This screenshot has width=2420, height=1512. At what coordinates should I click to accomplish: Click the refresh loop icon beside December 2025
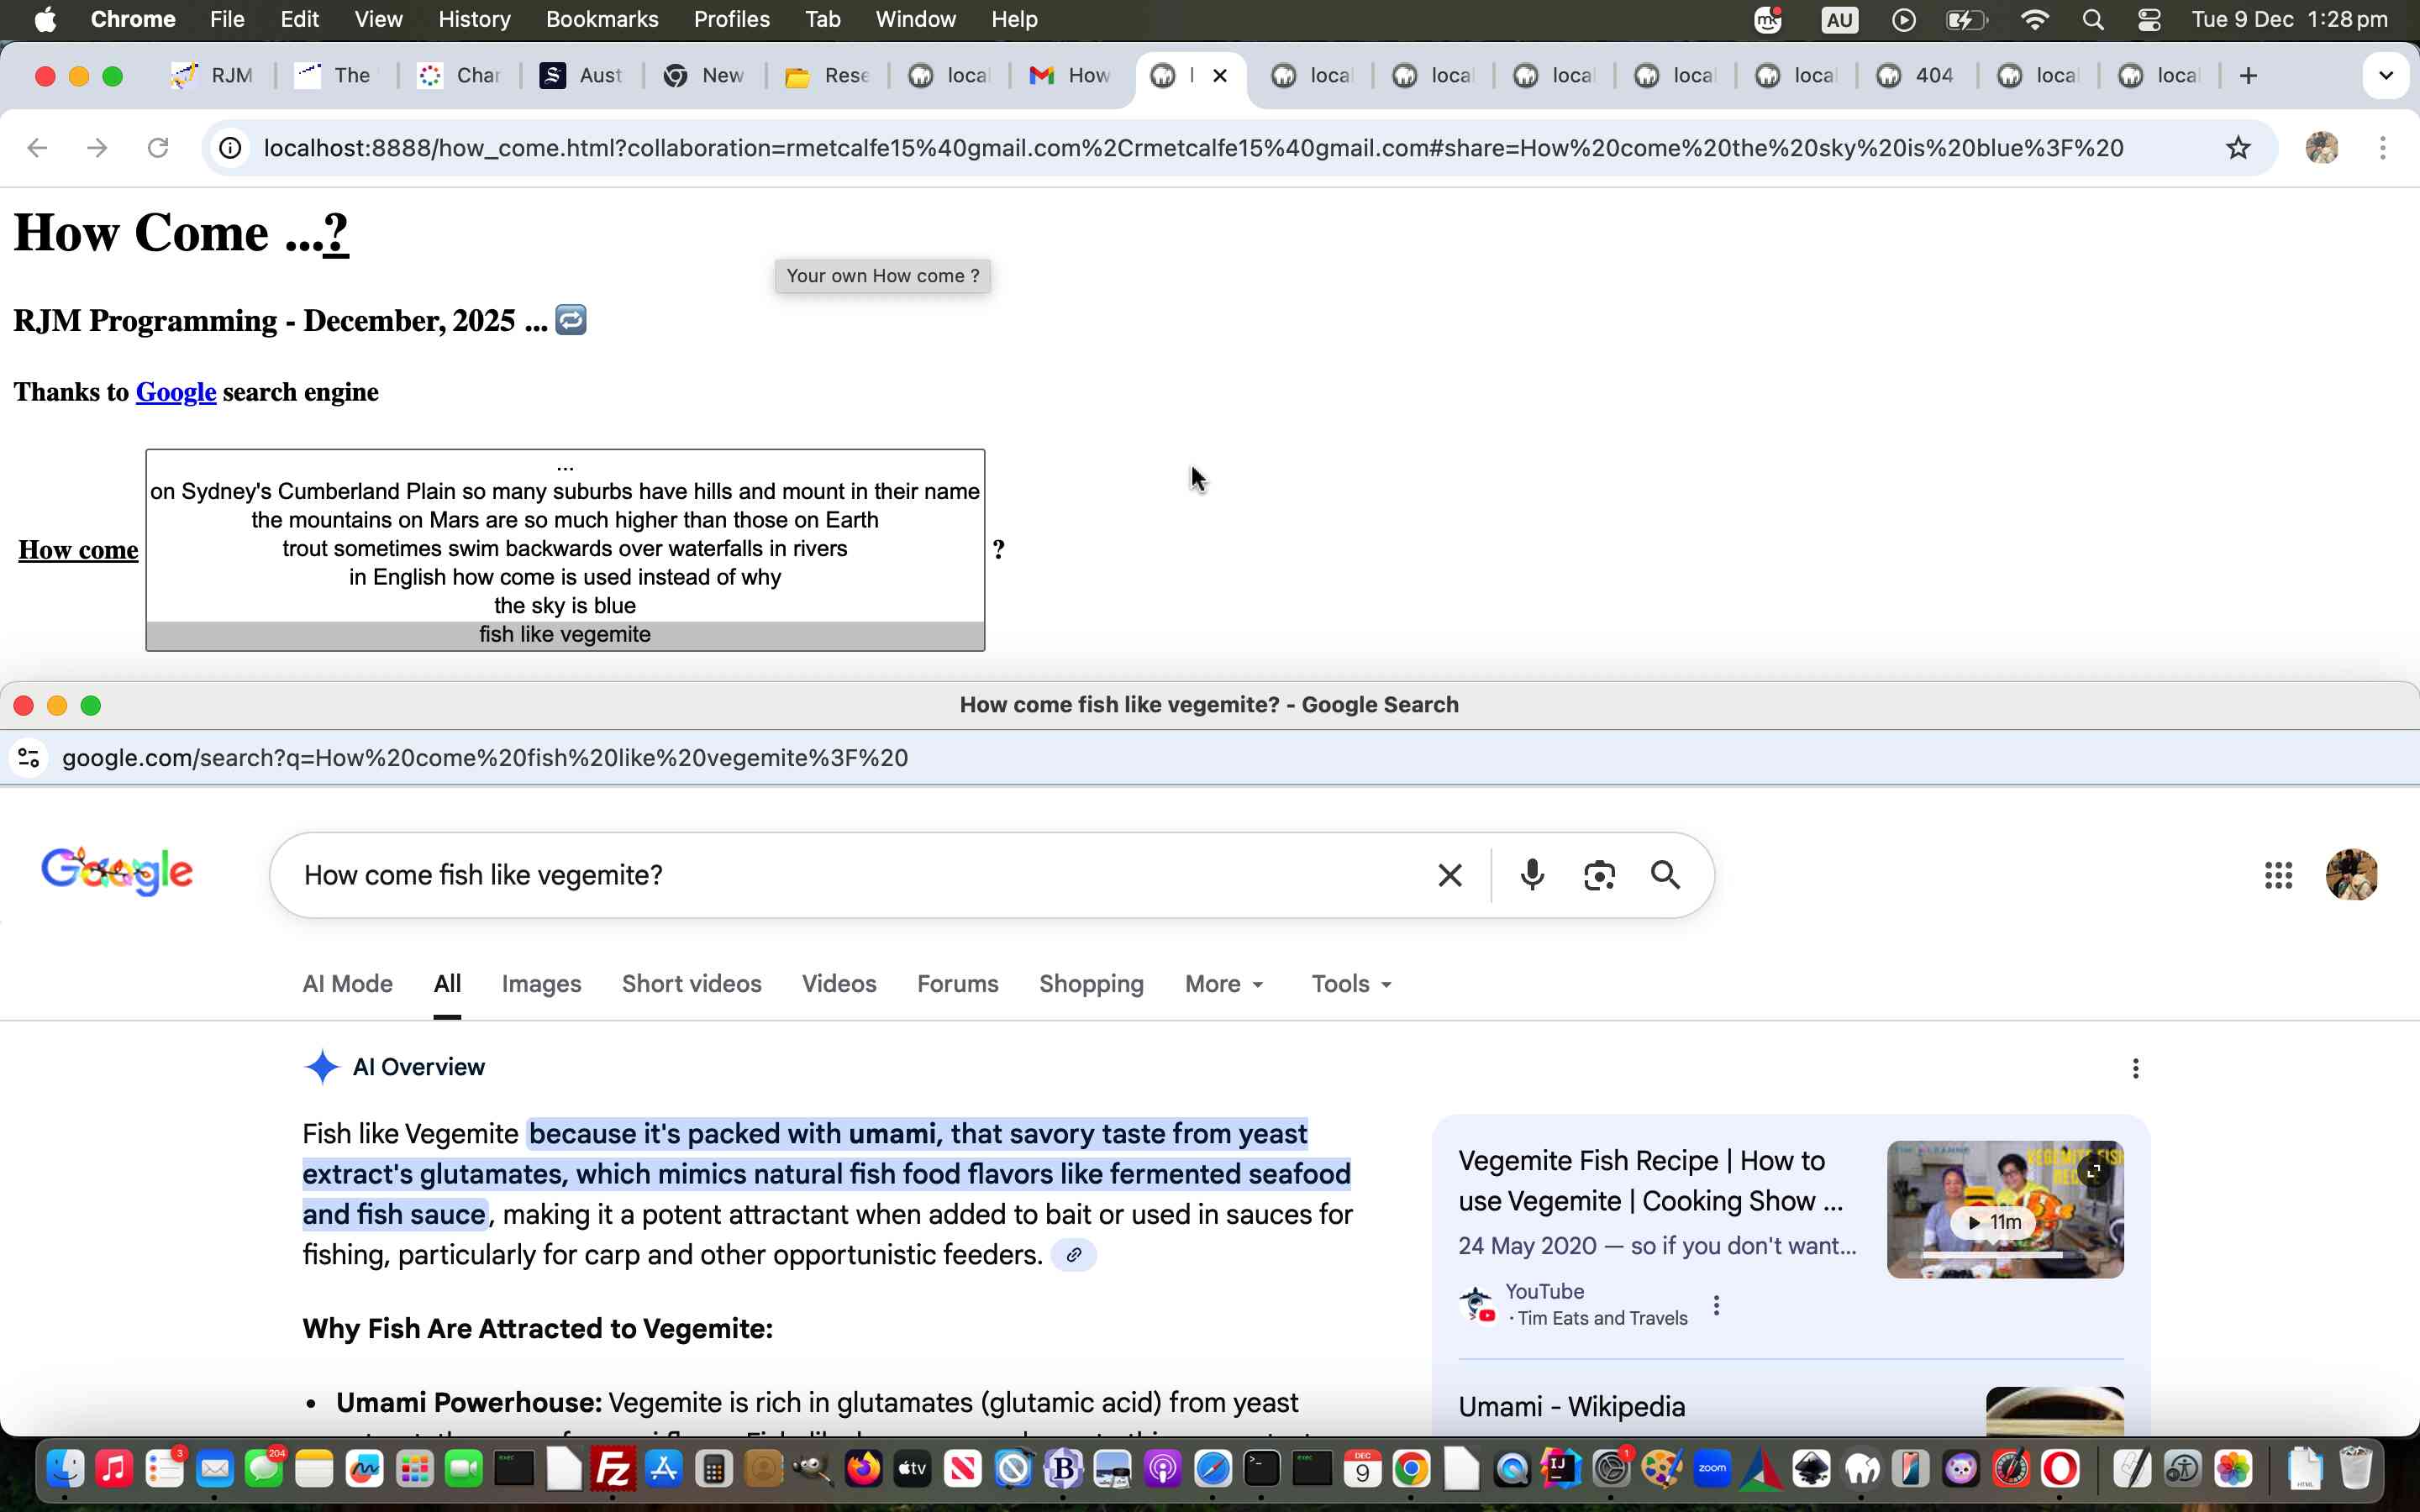coord(571,319)
